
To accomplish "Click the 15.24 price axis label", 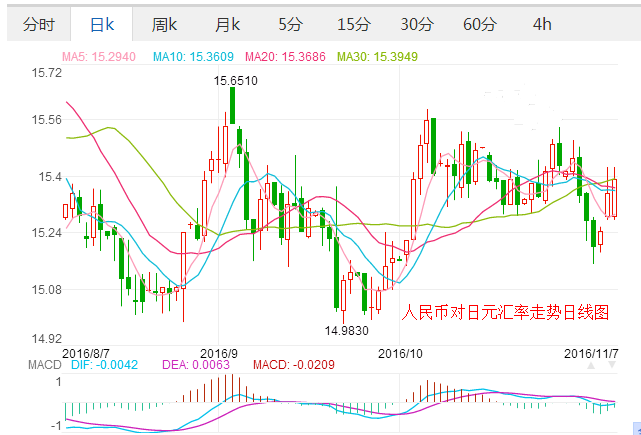I will tap(47, 233).
